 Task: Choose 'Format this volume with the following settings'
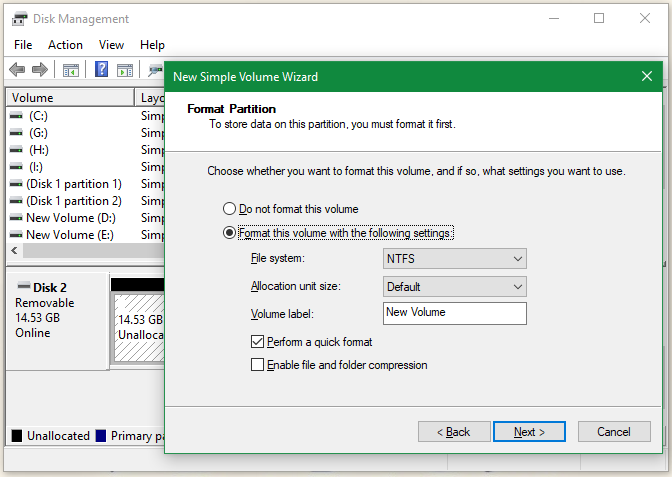pyautogui.click(x=230, y=233)
